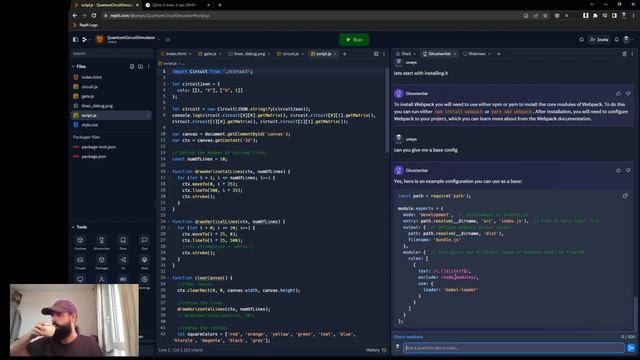Open package-lock.json file

click(98, 147)
